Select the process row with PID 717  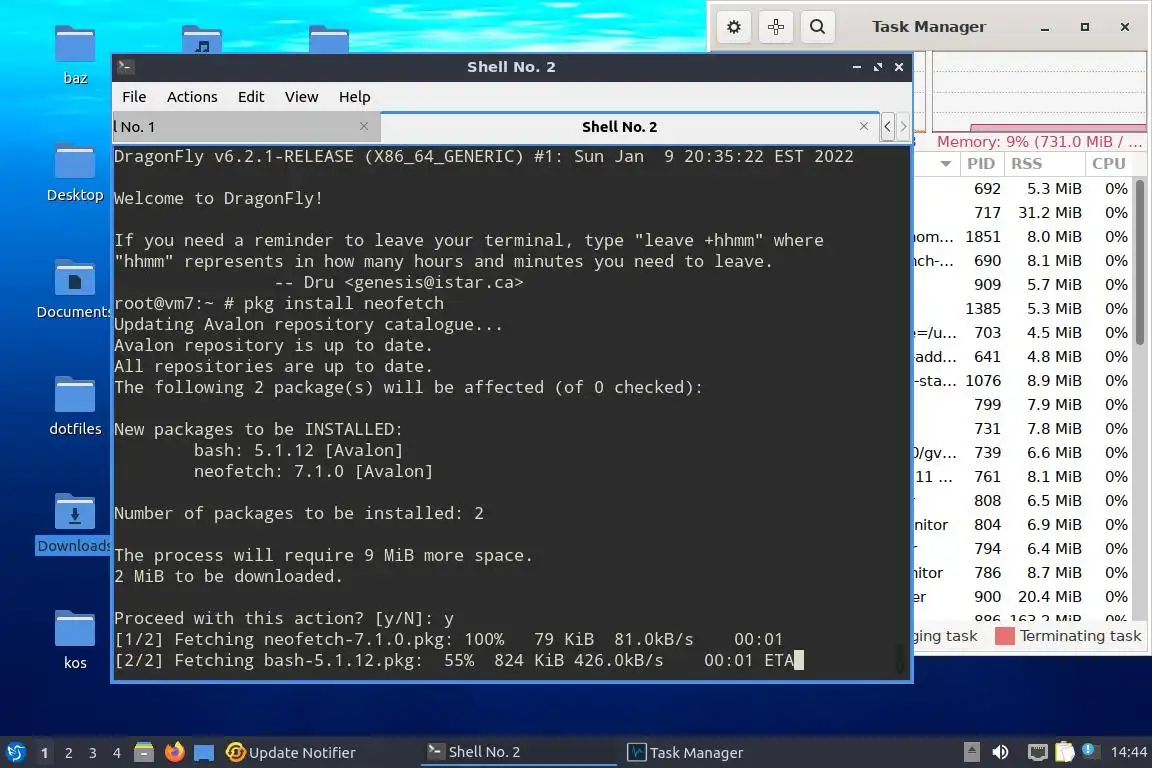point(1022,213)
